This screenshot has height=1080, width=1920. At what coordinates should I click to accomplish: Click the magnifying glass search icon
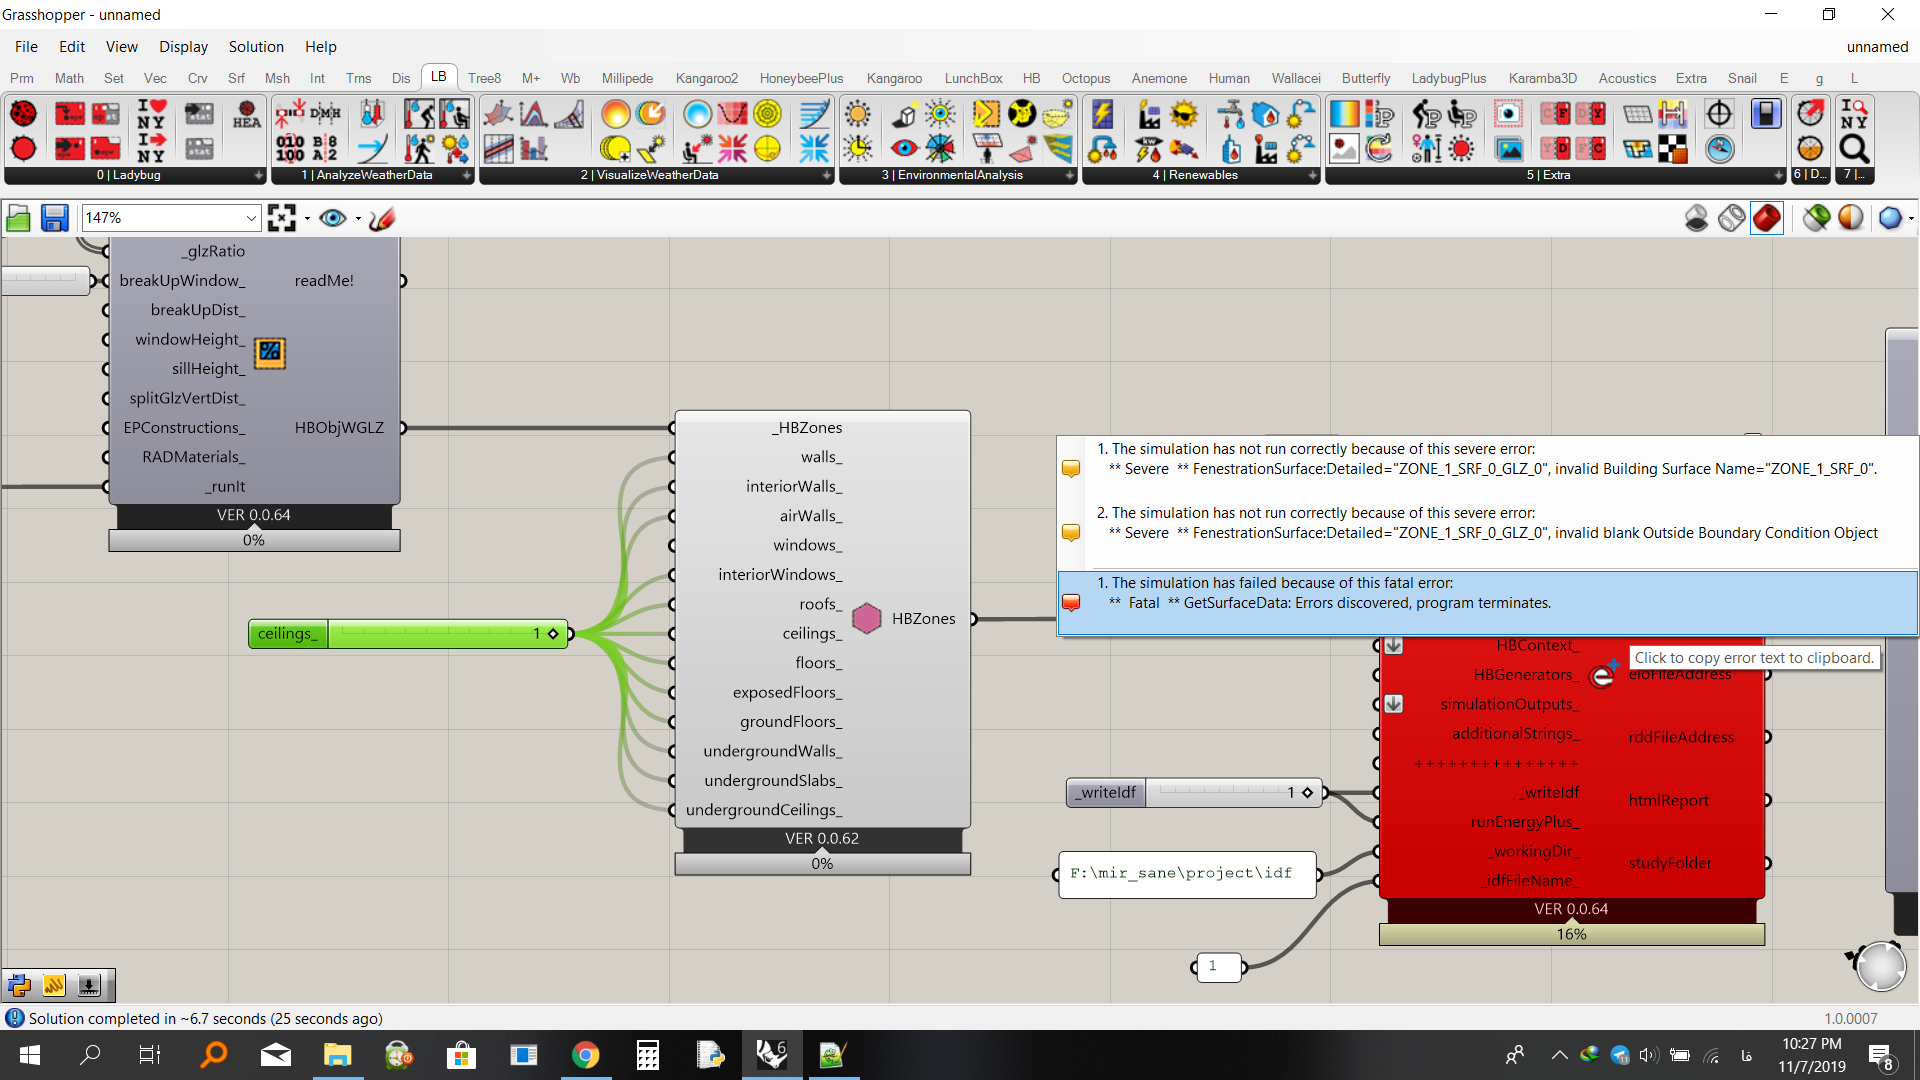1854,149
